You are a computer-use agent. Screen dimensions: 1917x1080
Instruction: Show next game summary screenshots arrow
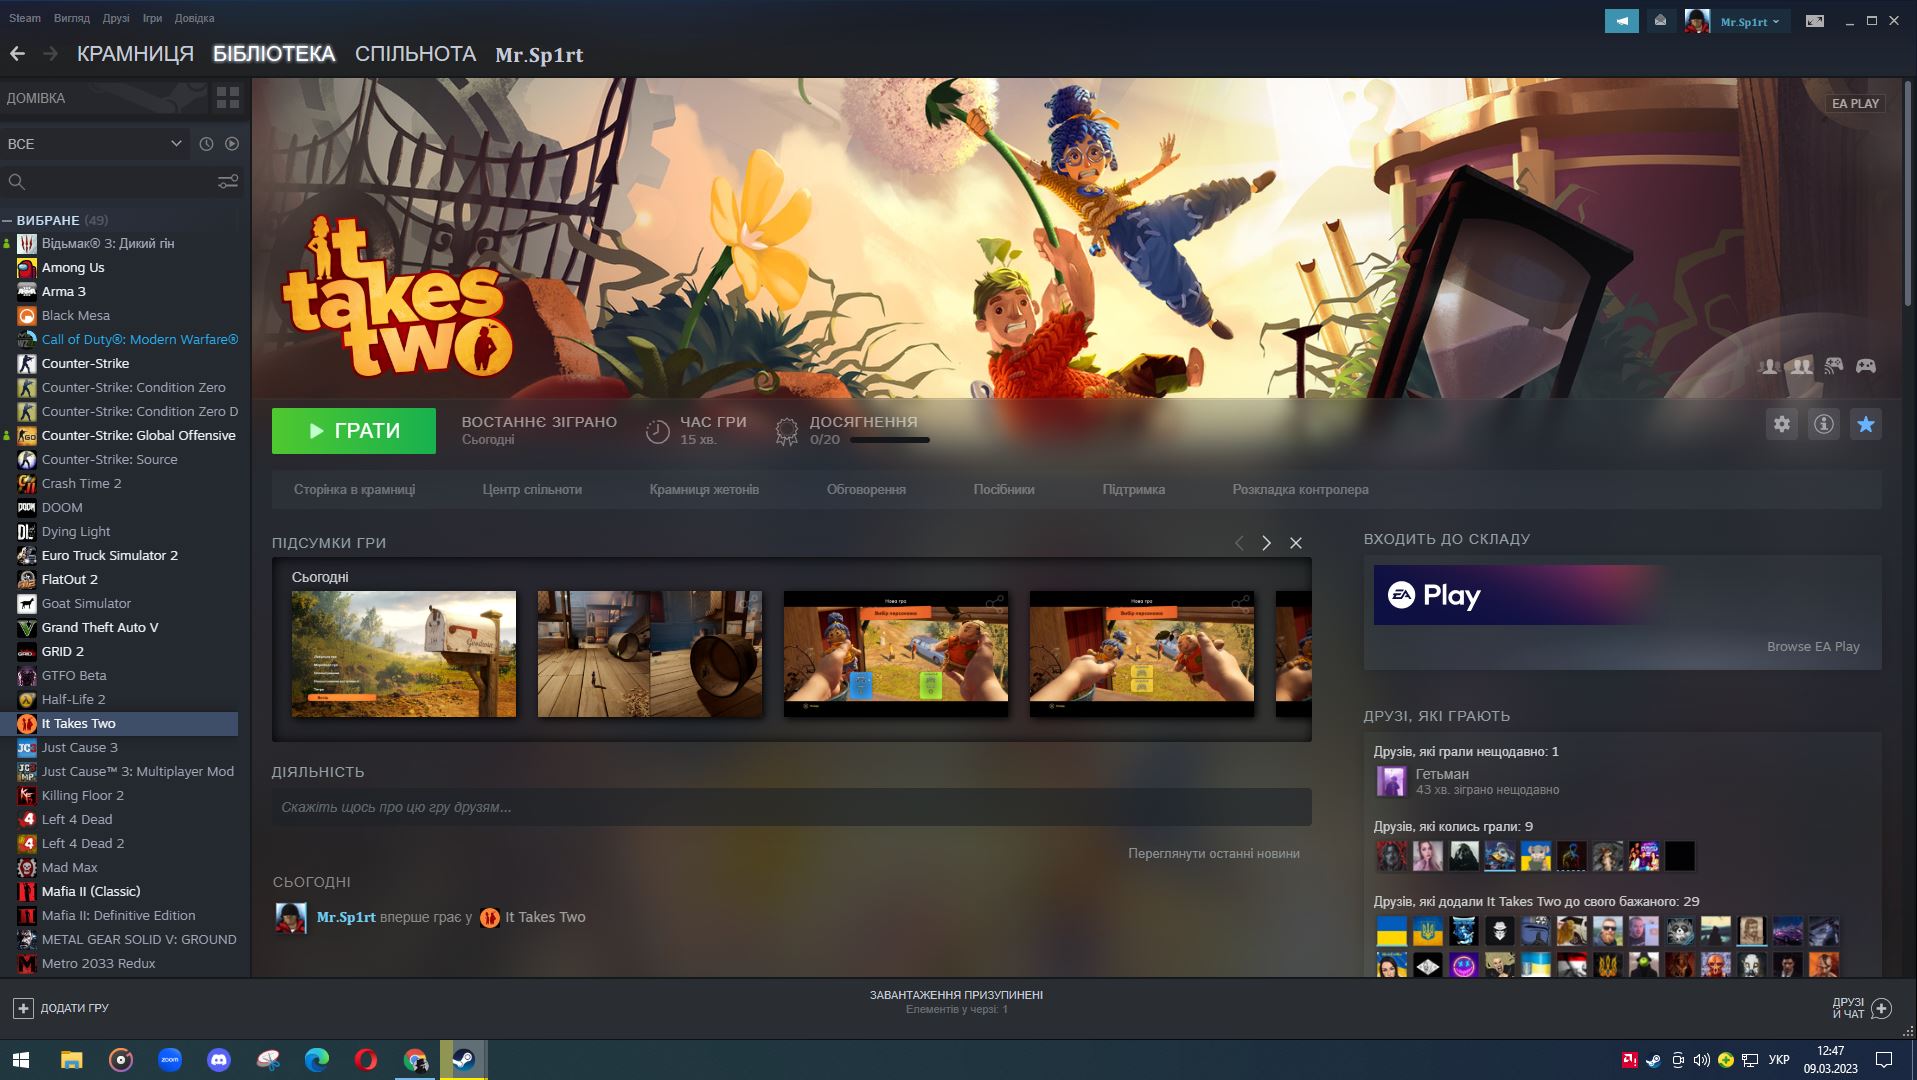point(1266,543)
